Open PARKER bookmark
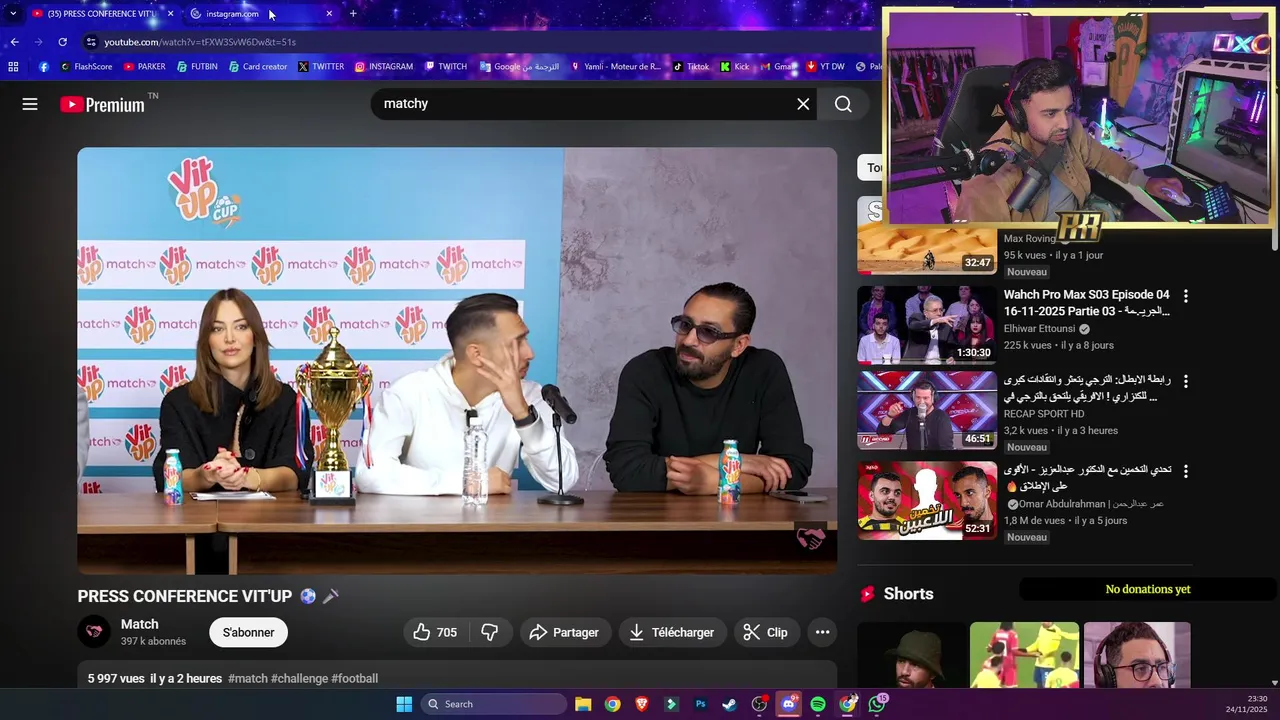 coord(144,67)
